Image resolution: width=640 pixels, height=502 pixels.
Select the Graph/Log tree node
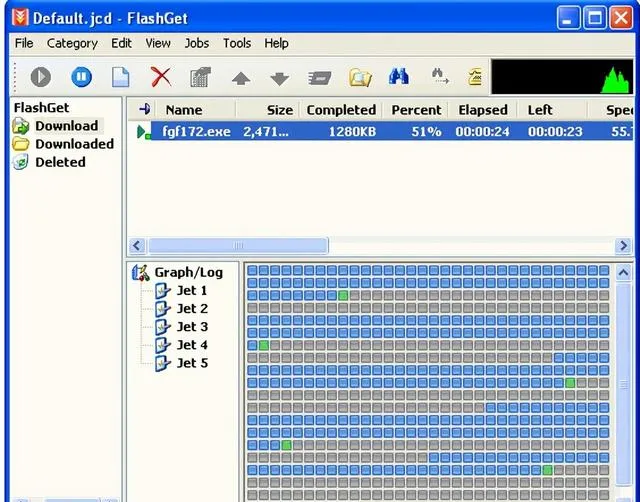click(x=189, y=272)
